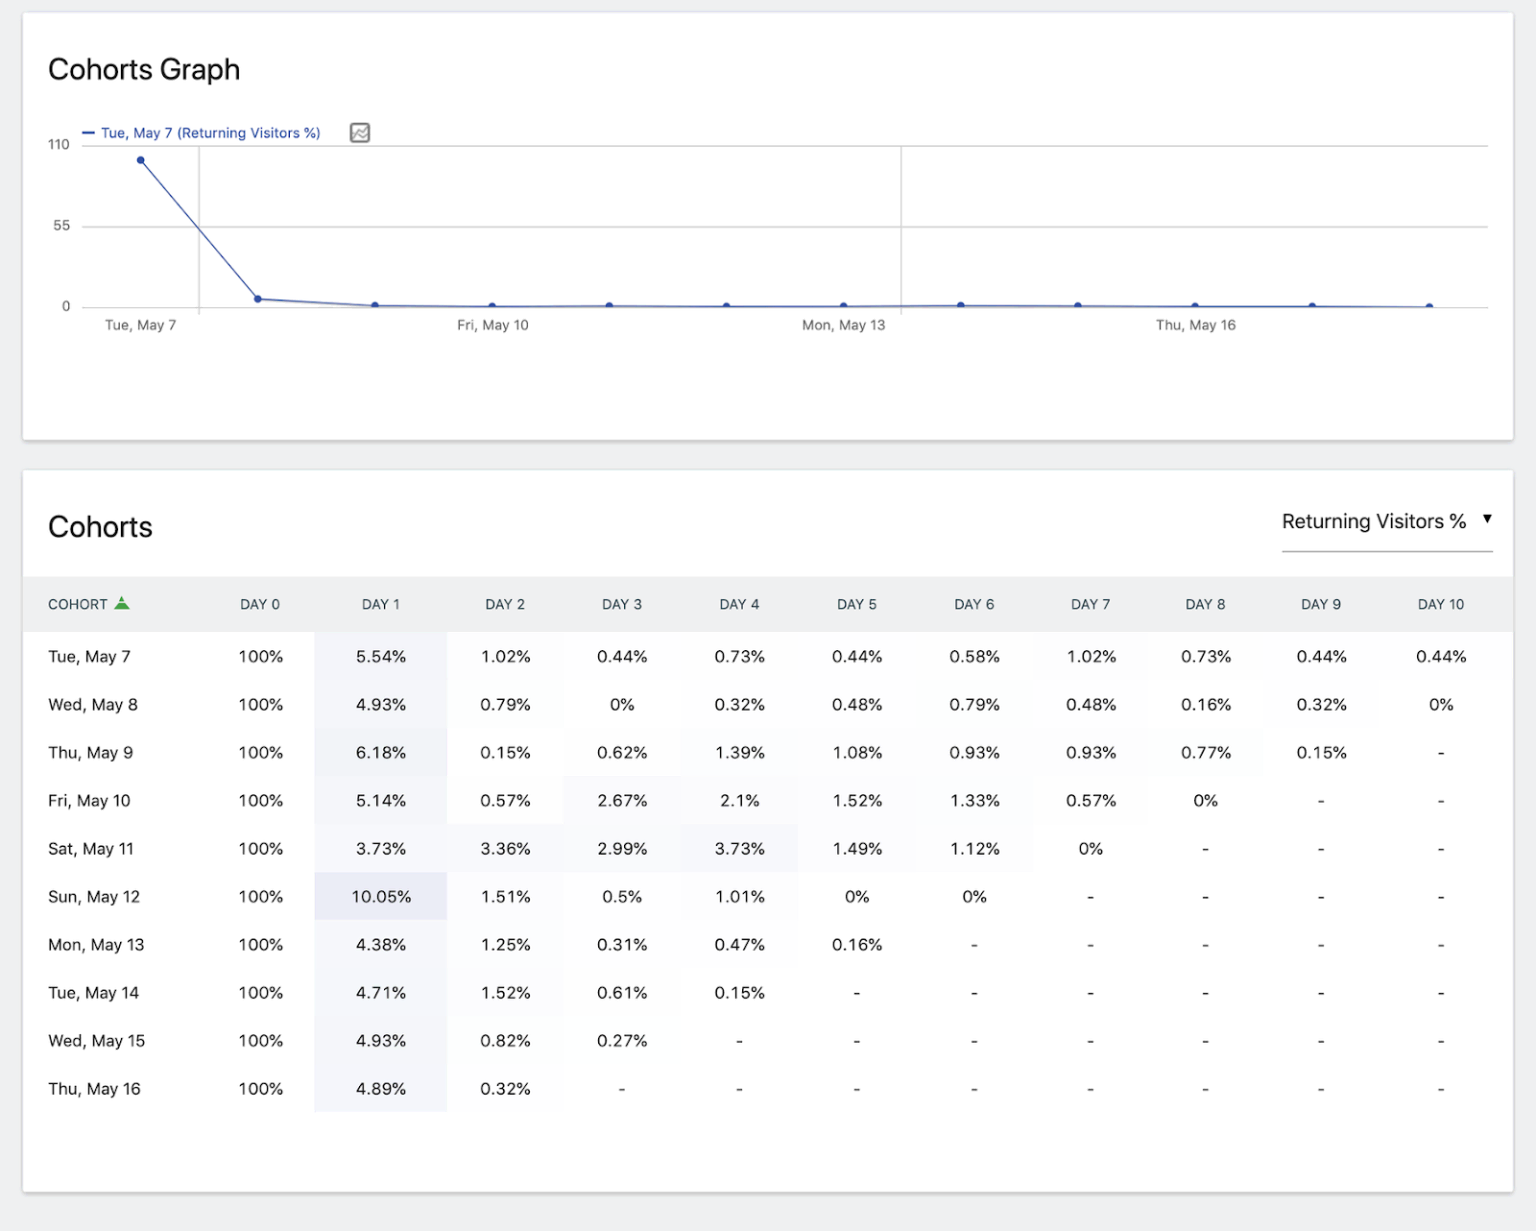This screenshot has height=1231, width=1536.
Task: Select the DAY 1 column header
Action: point(380,604)
